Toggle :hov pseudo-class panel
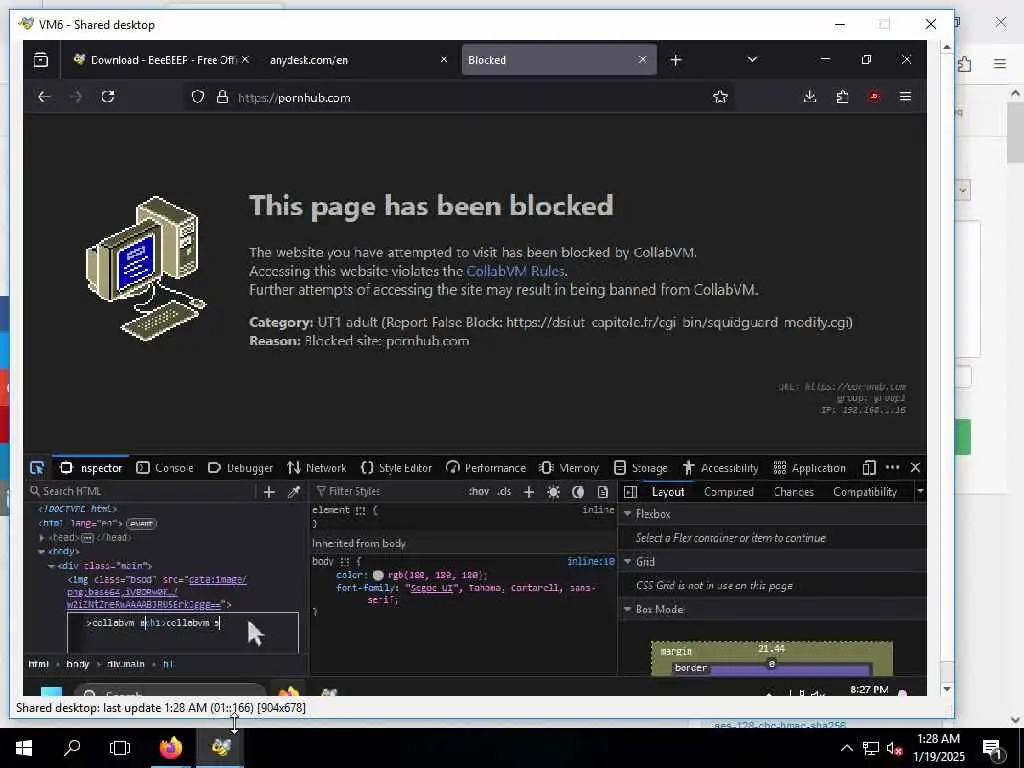Image resolution: width=1024 pixels, height=768 pixels. click(479, 491)
